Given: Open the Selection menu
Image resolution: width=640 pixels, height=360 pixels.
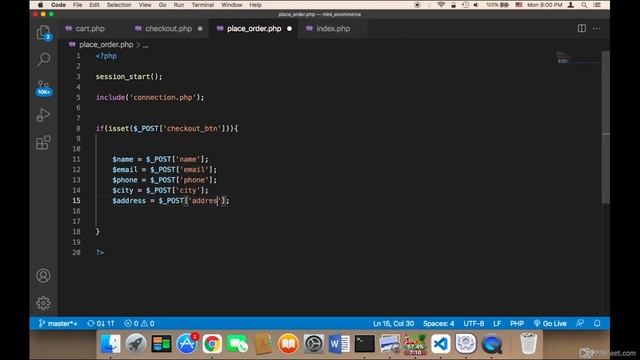Looking at the screenshot, I should 119,5.
